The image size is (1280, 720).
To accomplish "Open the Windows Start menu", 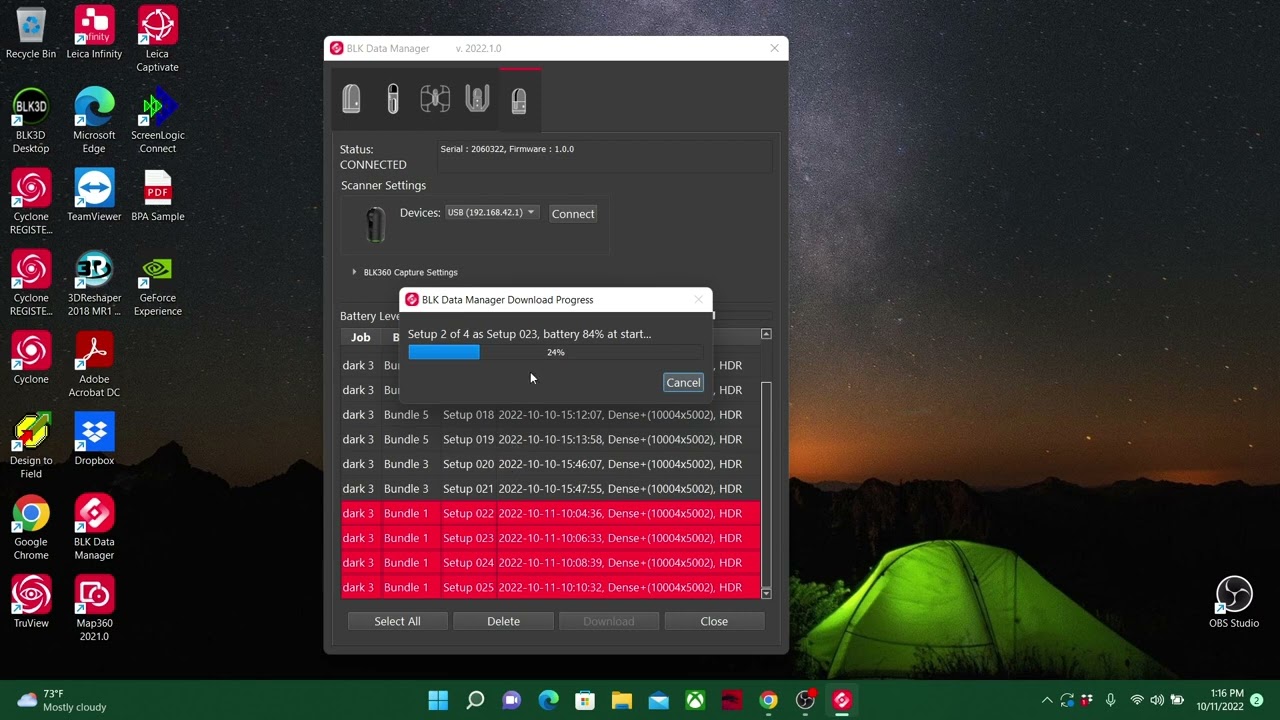I will click(438, 700).
